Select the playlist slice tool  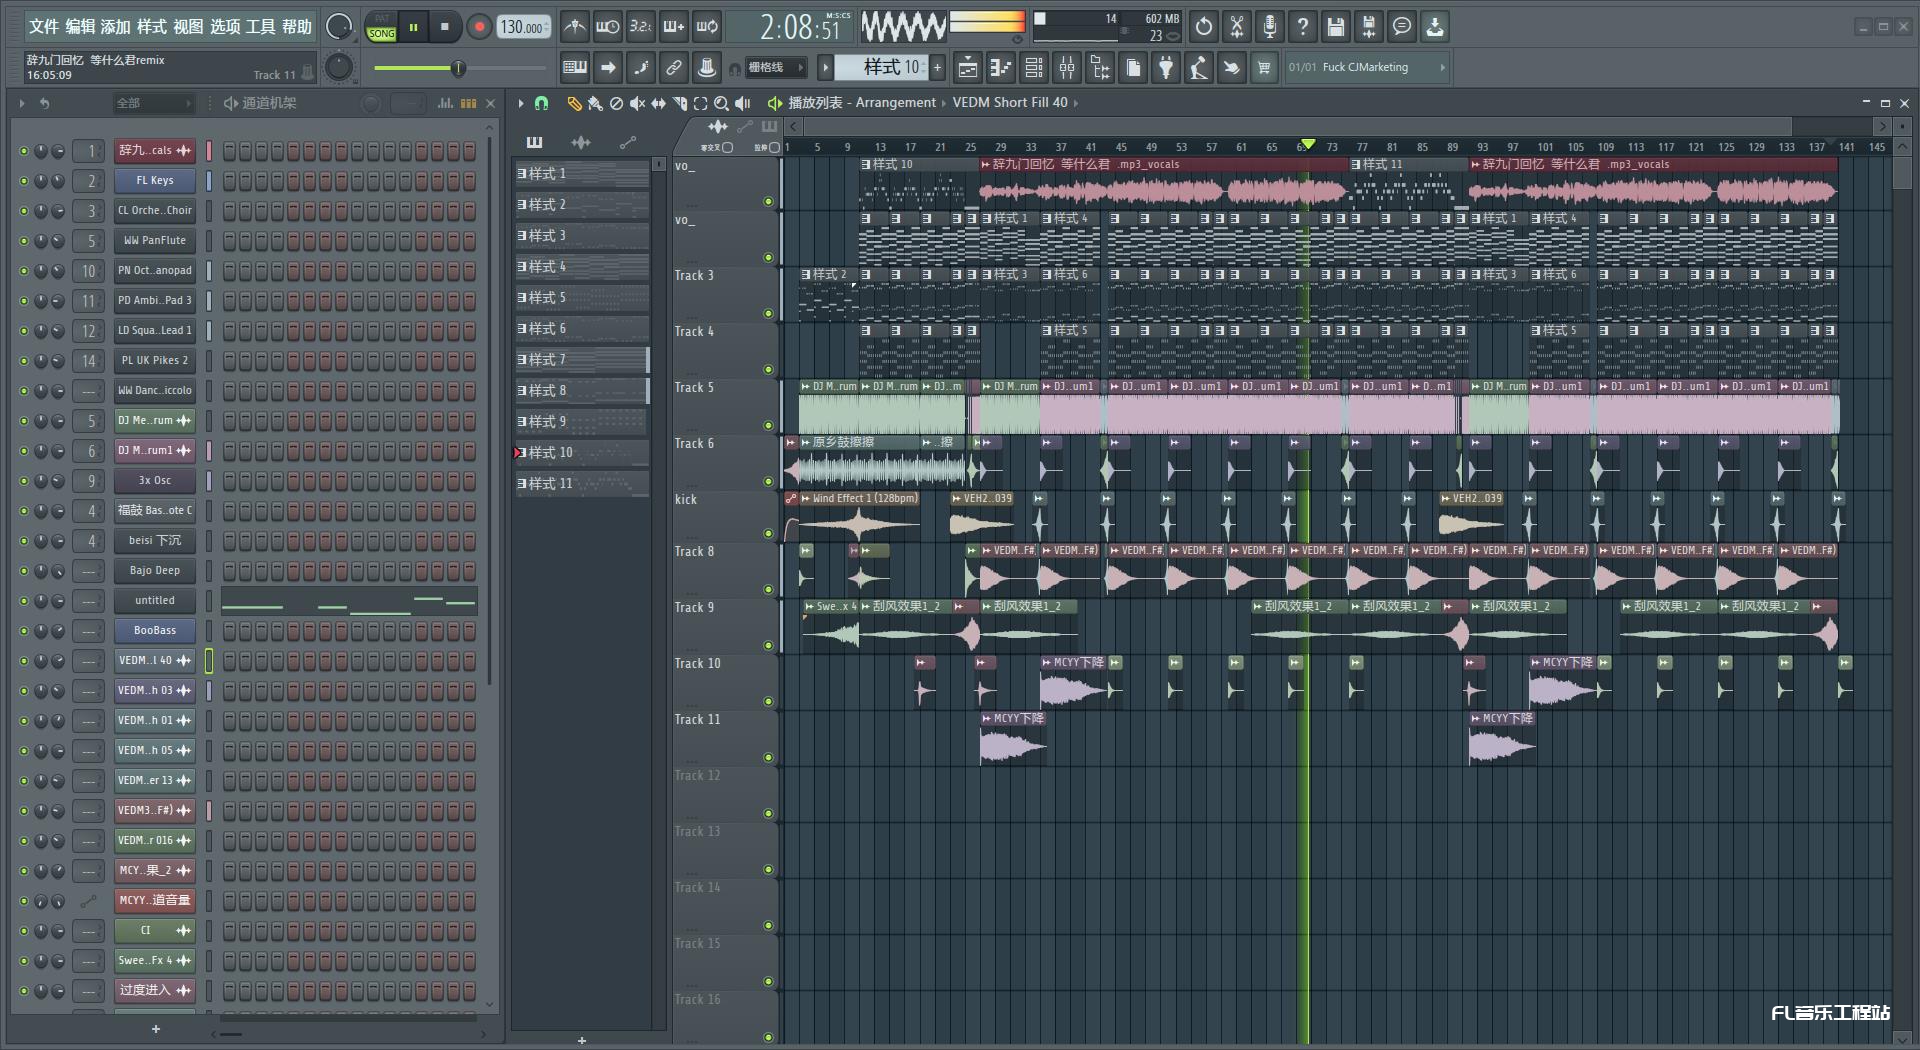679,103
